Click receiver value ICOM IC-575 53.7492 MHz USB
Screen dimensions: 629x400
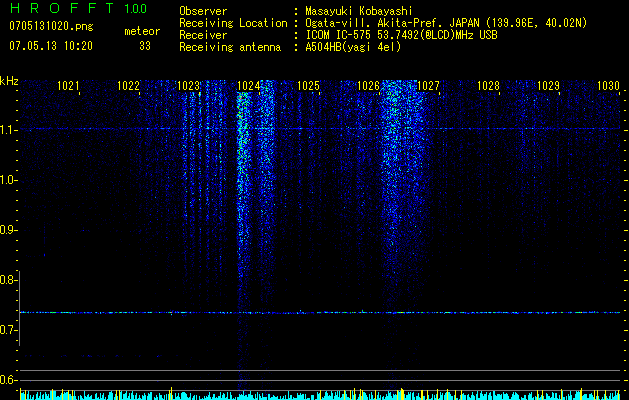click(402, 35)
